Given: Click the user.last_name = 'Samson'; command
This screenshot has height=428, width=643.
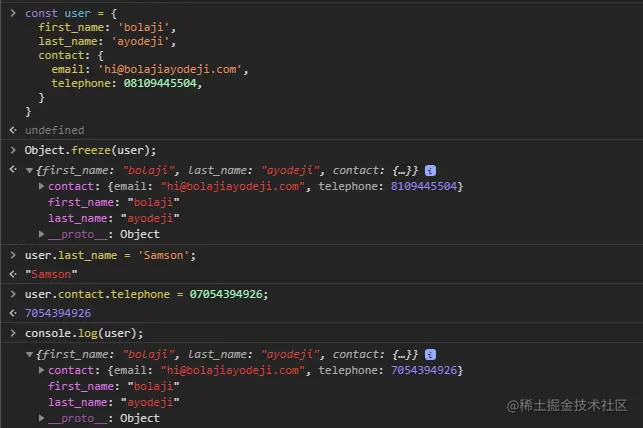Looking at the screenshot, I should coord(110,255).
